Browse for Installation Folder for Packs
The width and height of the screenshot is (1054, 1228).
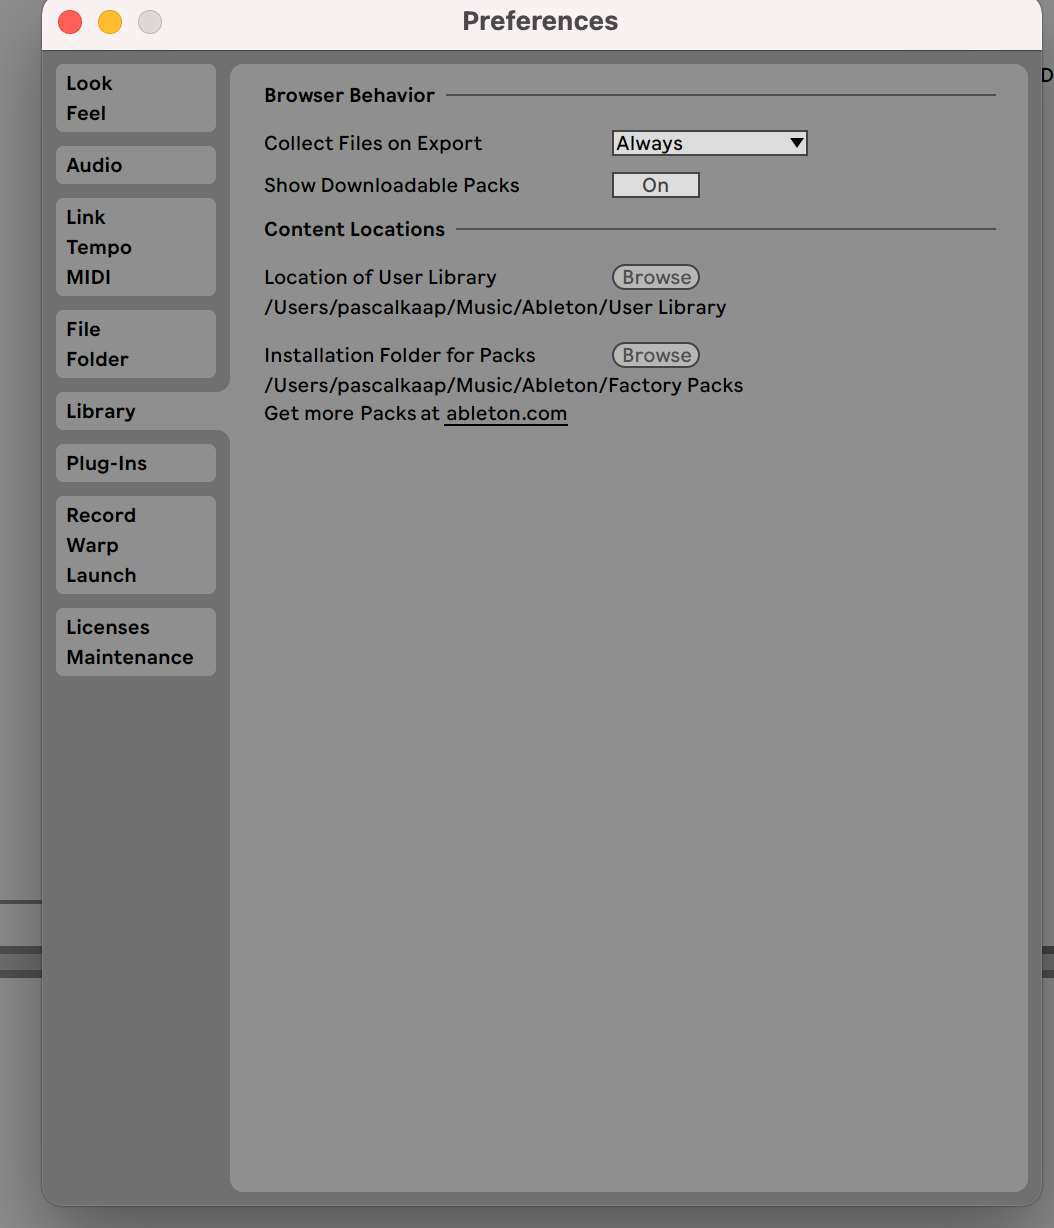click(656, 355)
